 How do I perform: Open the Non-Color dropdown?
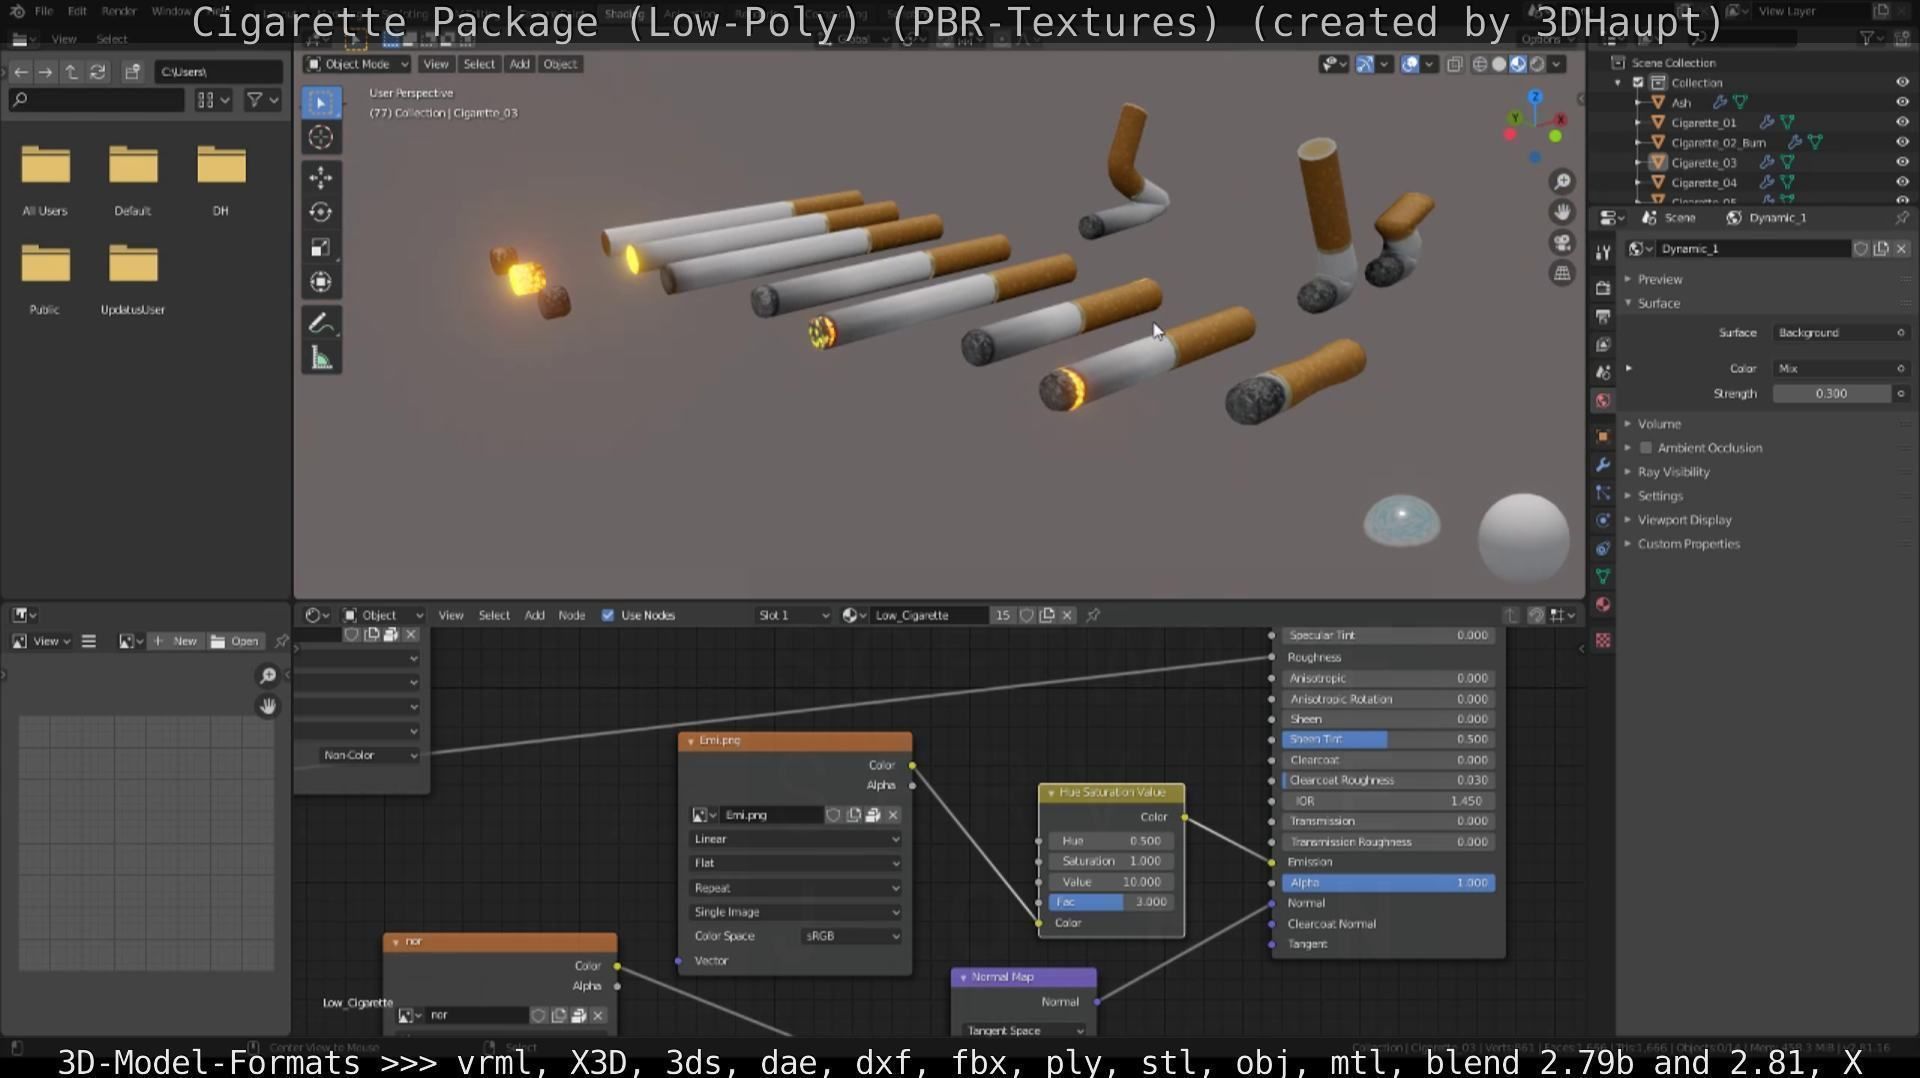pos(369,755)
